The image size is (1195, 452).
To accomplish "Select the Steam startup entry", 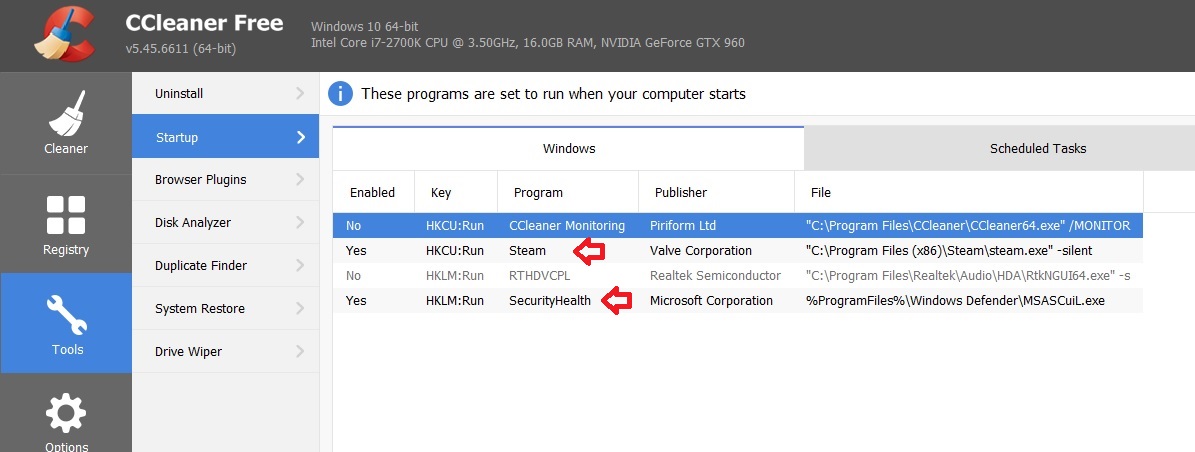I will coord(527,251).
